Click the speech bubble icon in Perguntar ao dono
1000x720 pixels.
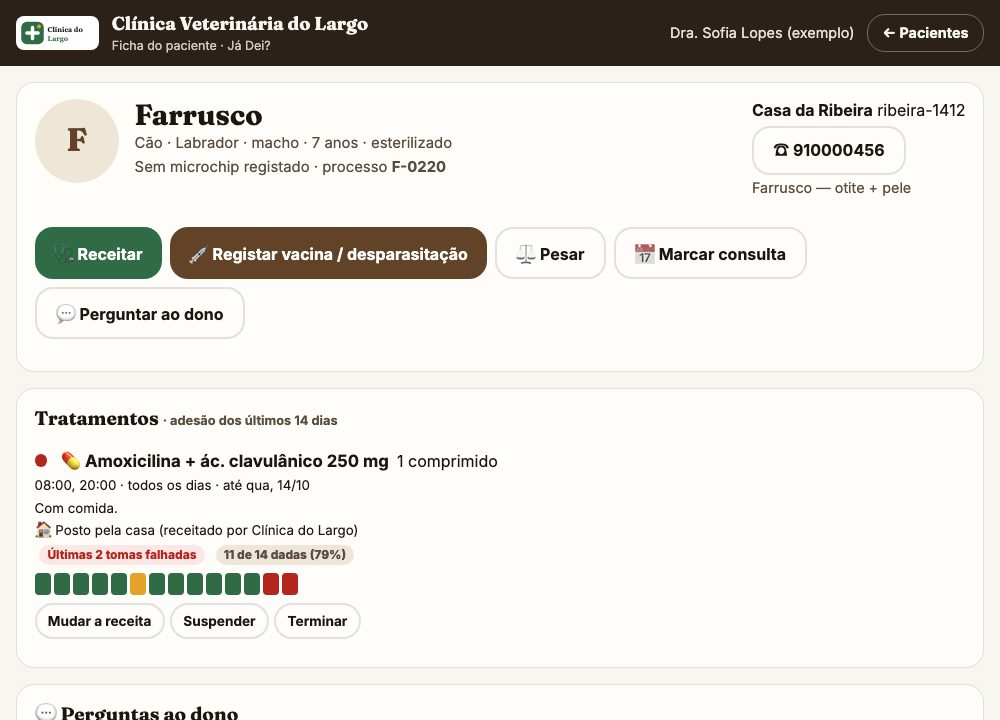(66, 314)
